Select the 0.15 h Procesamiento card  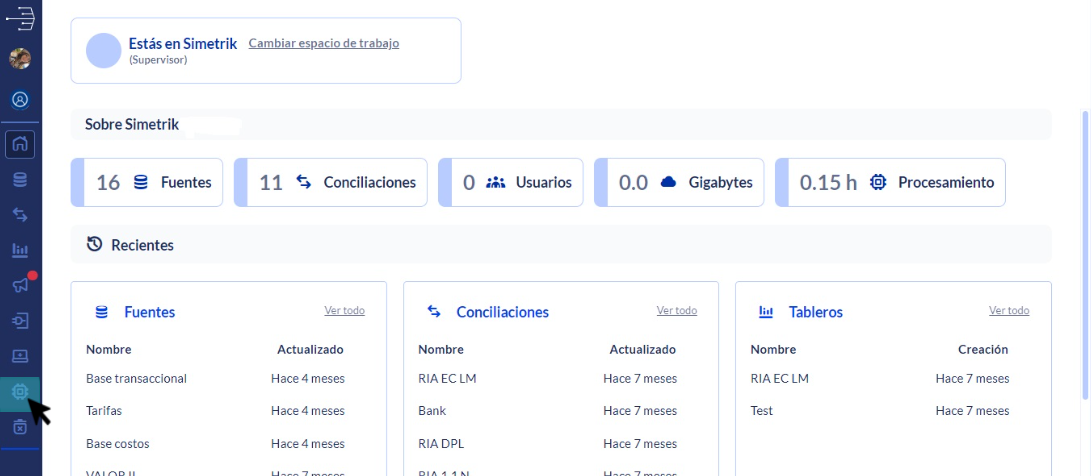(x=891, y=182)
